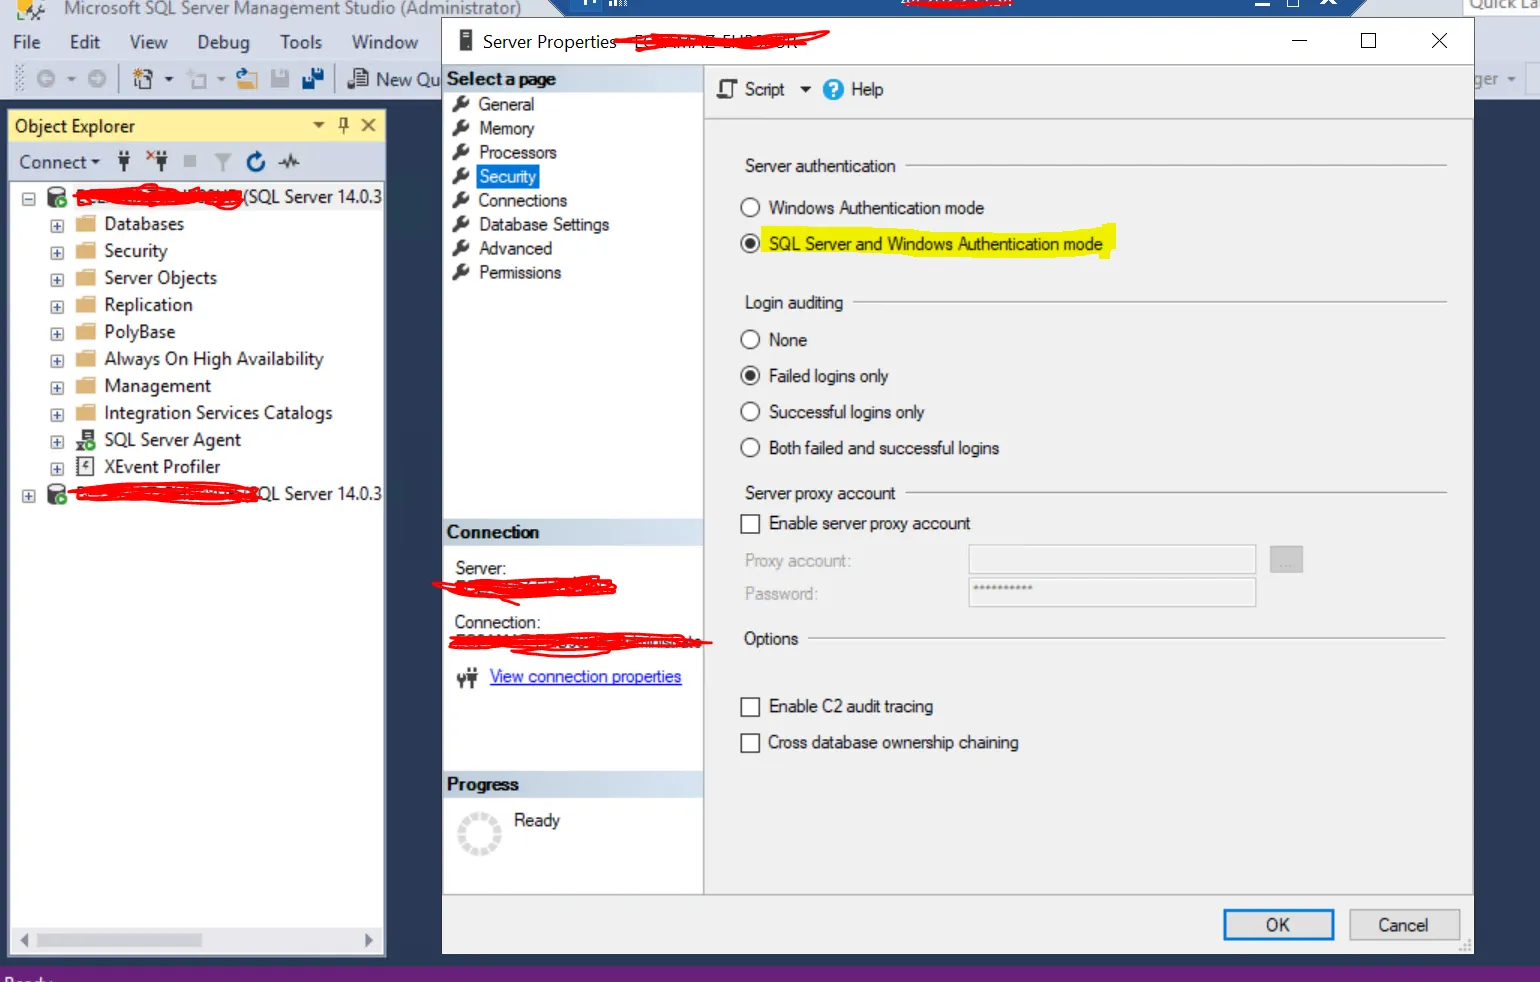Open the Connect dropdown in Object Explorer

pos(59,162)
